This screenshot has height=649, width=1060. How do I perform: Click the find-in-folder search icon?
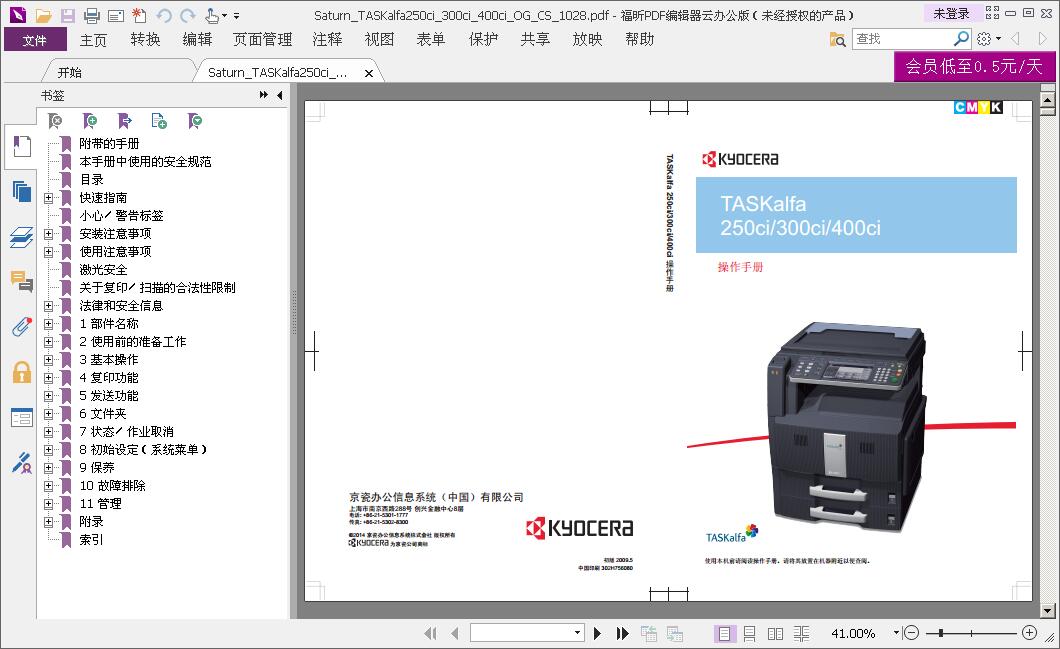[x=838, y=39]
